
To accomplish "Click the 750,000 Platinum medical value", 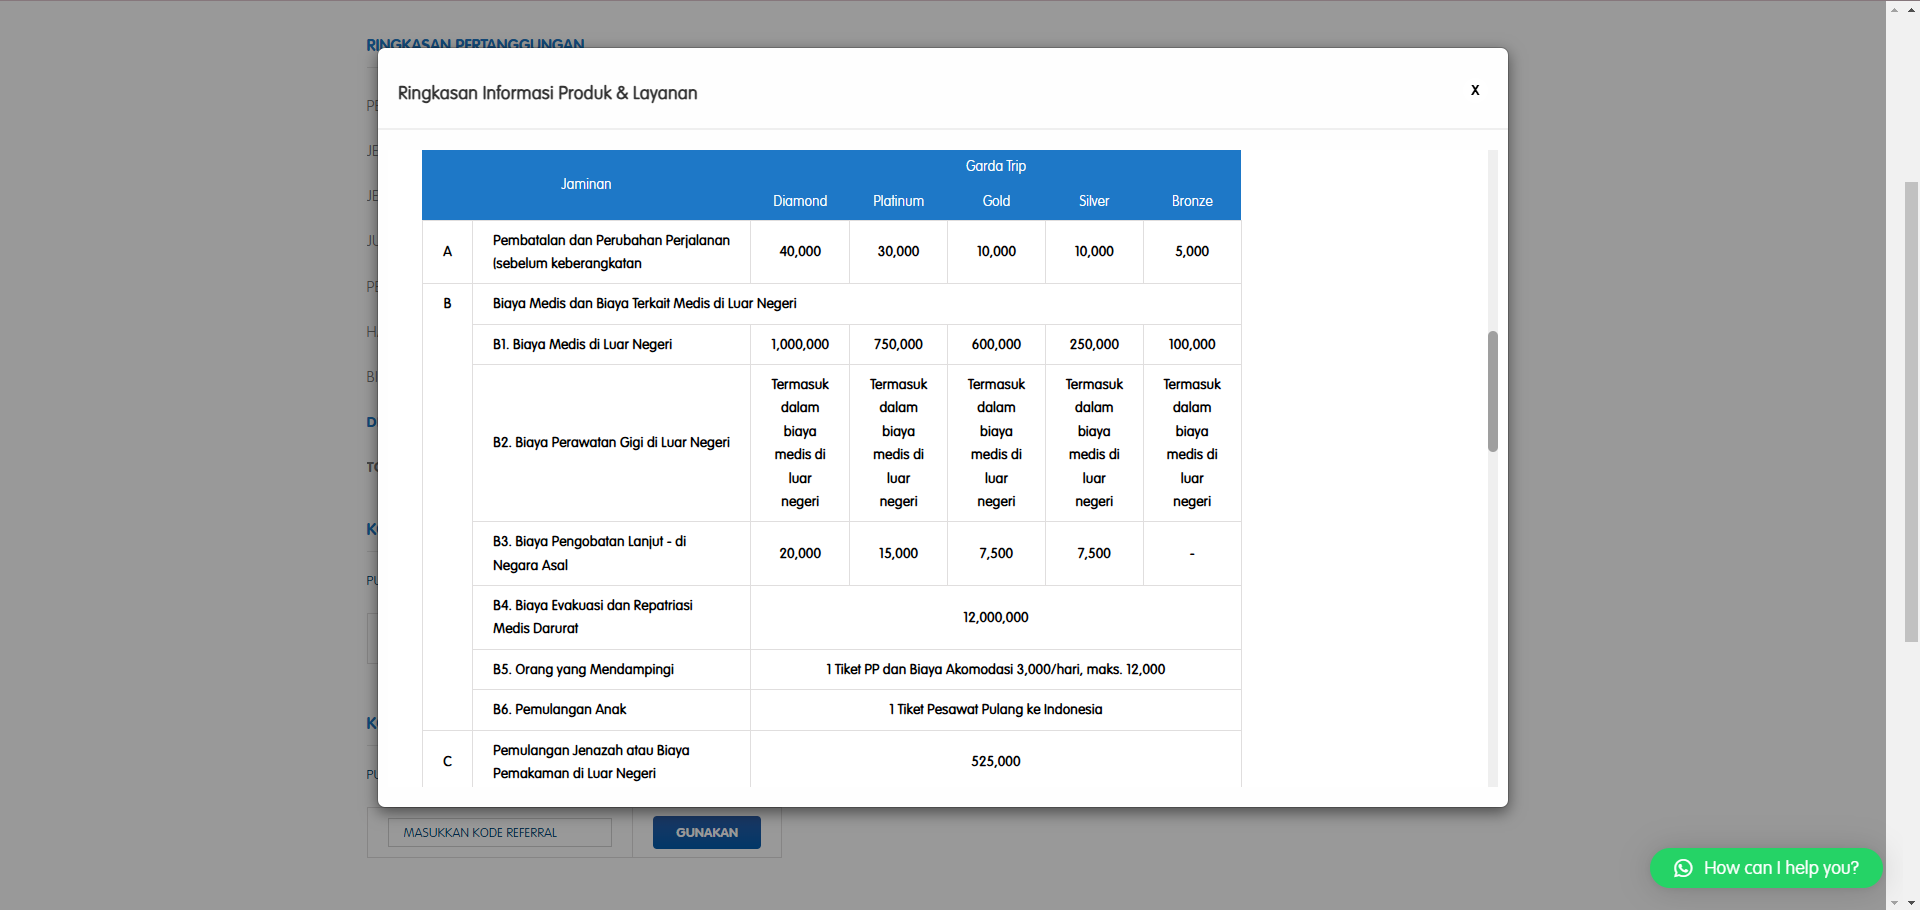I will point(898,345).
